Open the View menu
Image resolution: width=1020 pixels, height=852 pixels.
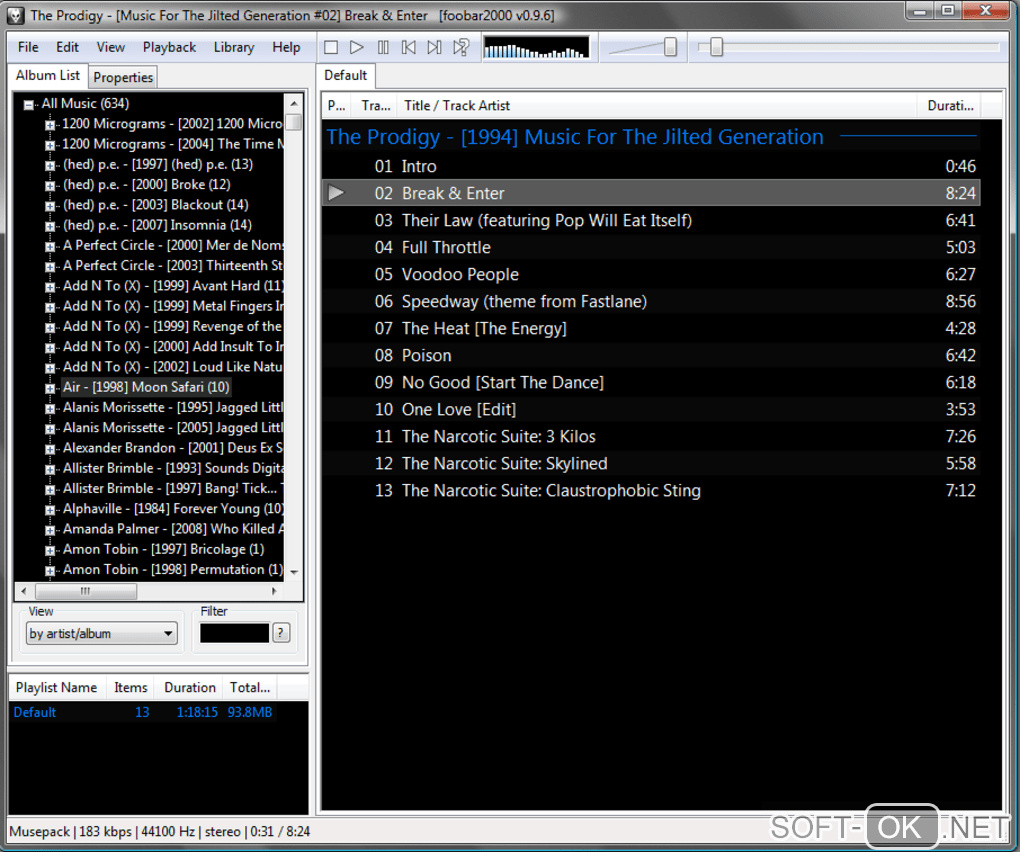pos(111,47)
